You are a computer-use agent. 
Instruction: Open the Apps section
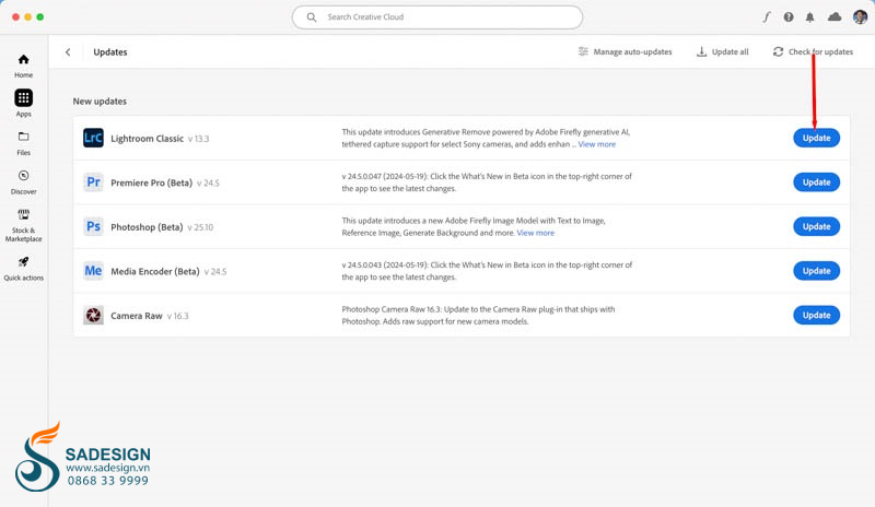click(23, 103)
